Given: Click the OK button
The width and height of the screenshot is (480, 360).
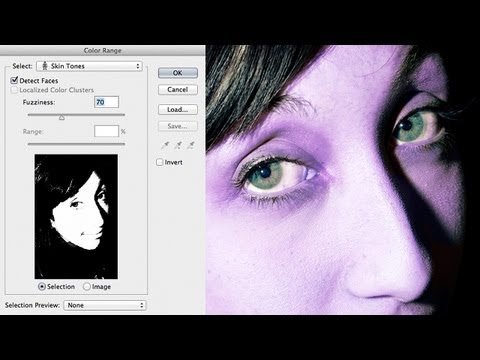Looking at the screenshot, I should coord(178,73).
